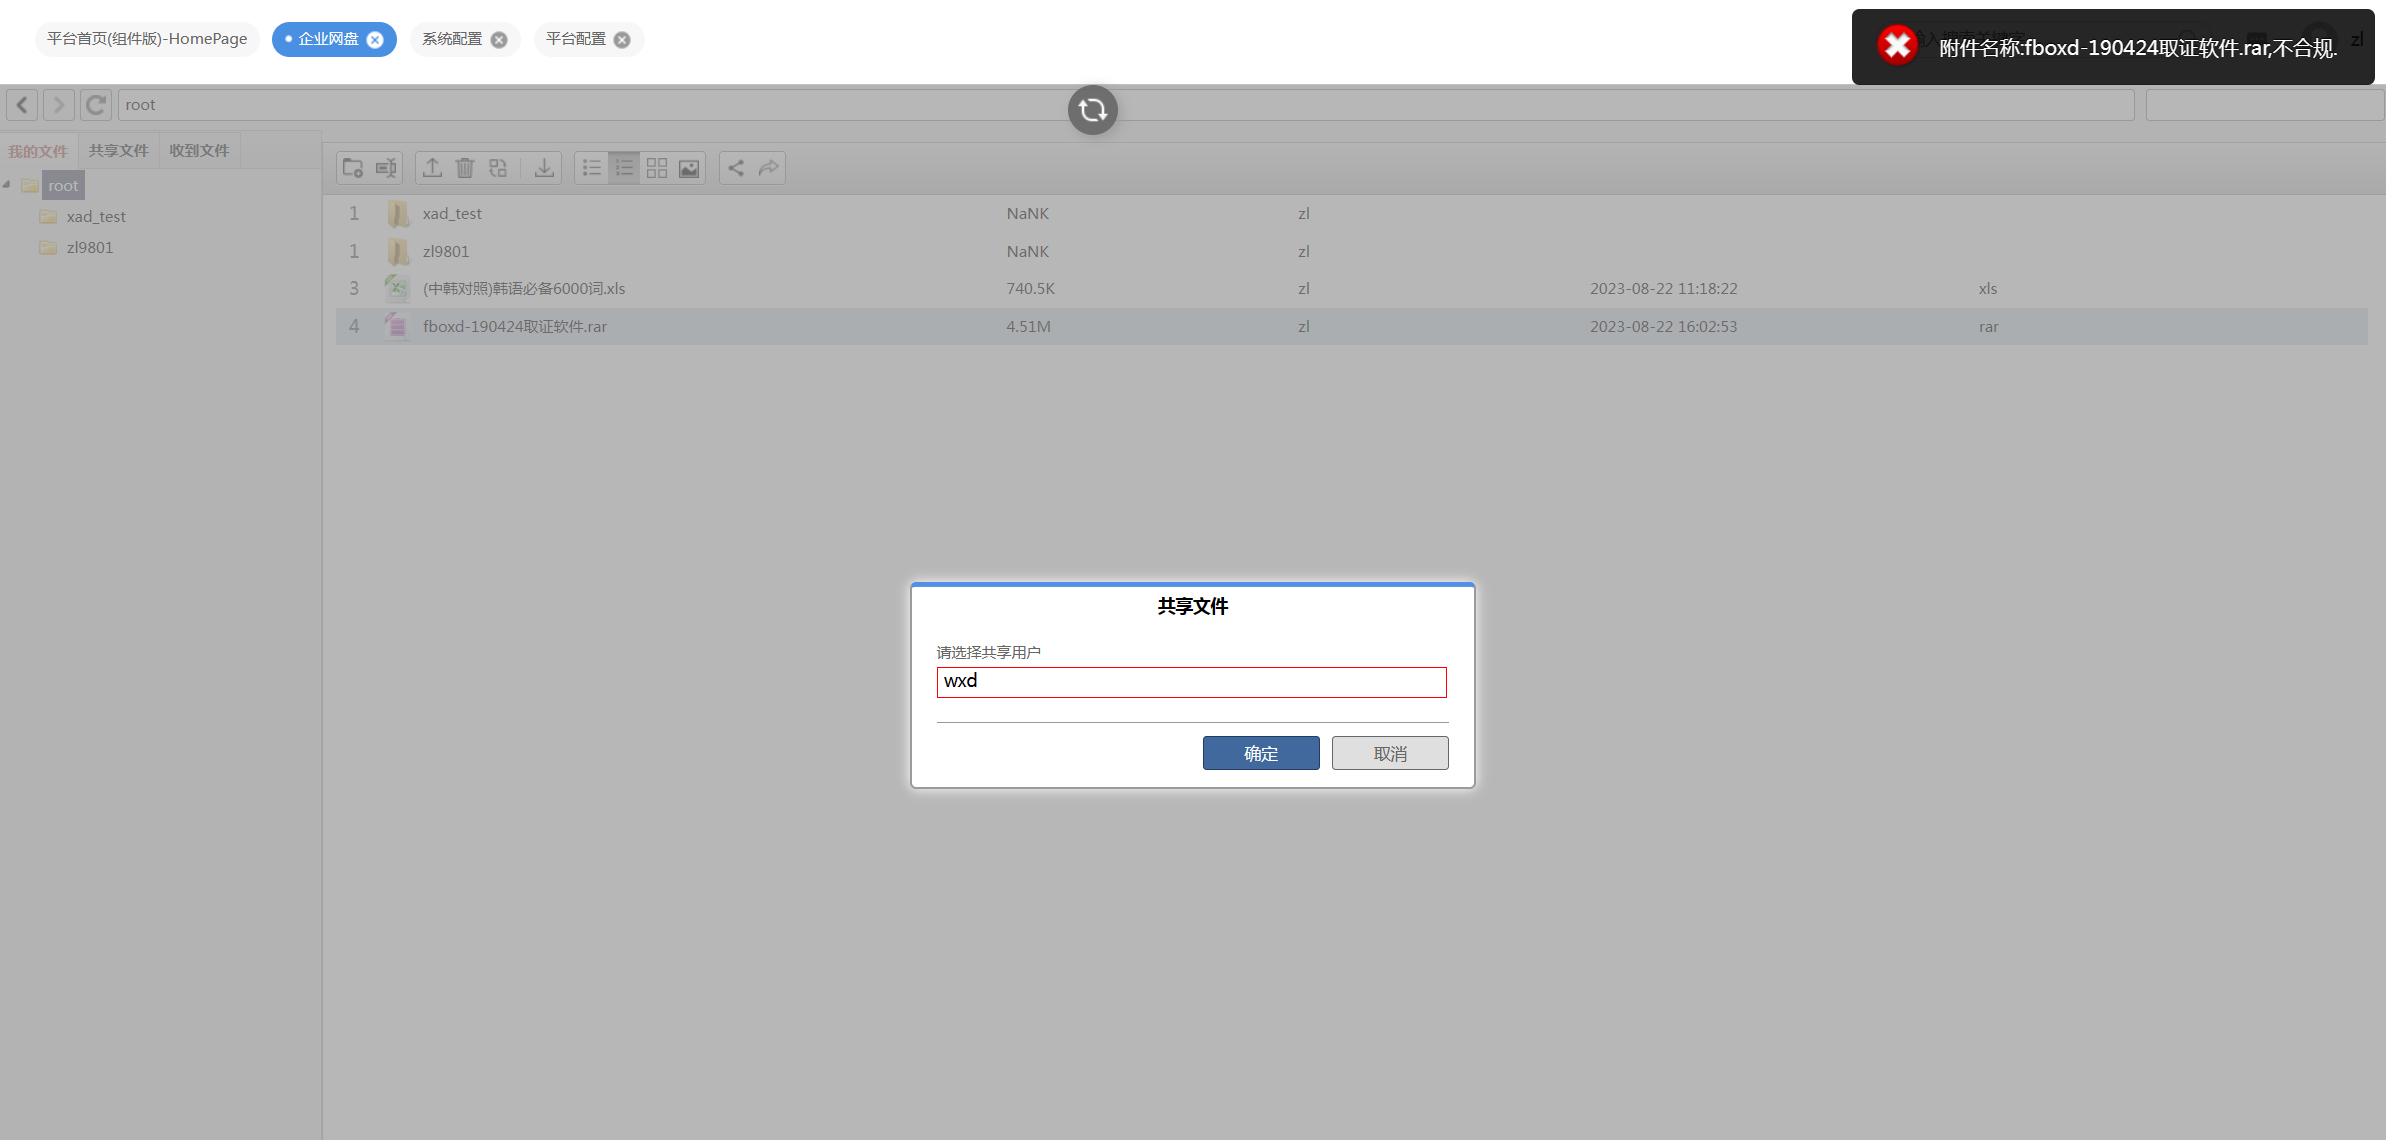The width and height of the screenshot is (2386, 1140).
Task: Click the trash delete icon
Action: pos(465,168)
